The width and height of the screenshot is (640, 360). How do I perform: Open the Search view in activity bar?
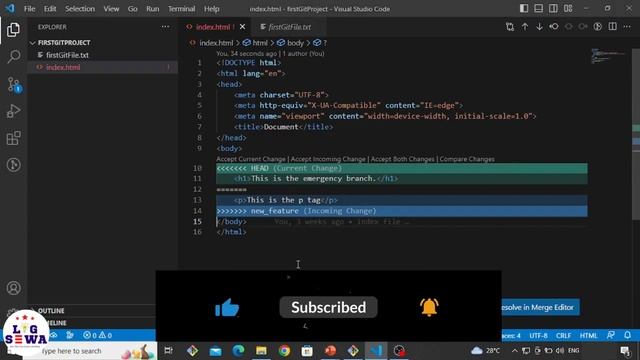[13, 57]
